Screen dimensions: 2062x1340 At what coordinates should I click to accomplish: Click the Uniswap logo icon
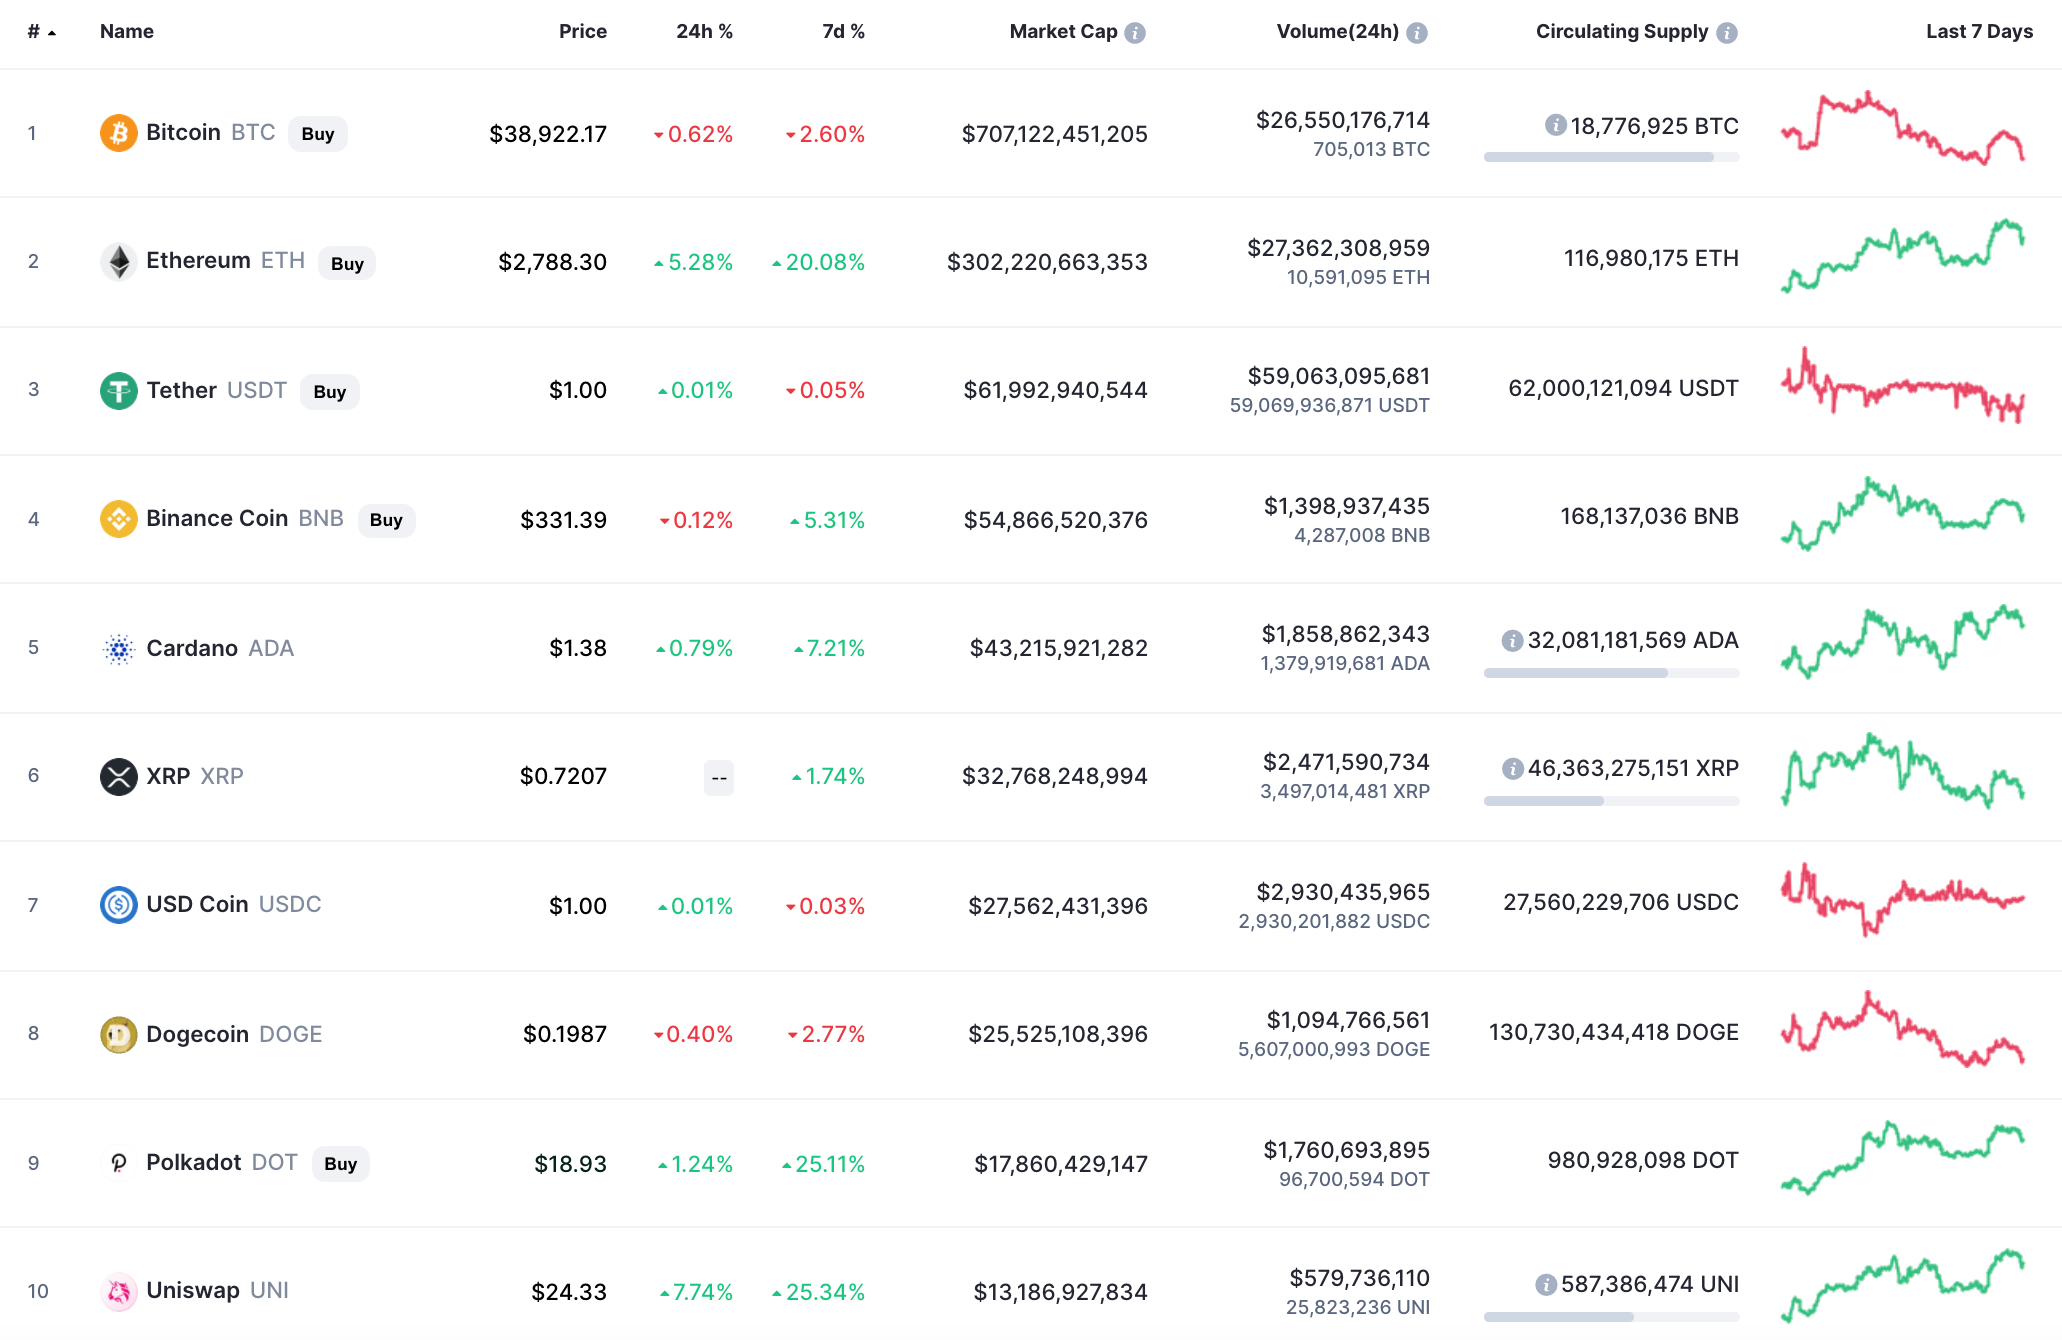pyautogui.click(x=119, y=1291)
